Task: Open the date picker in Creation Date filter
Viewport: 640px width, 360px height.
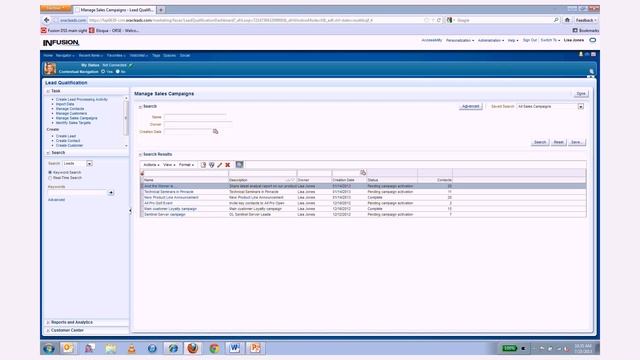Action: (x=363, y=173)
